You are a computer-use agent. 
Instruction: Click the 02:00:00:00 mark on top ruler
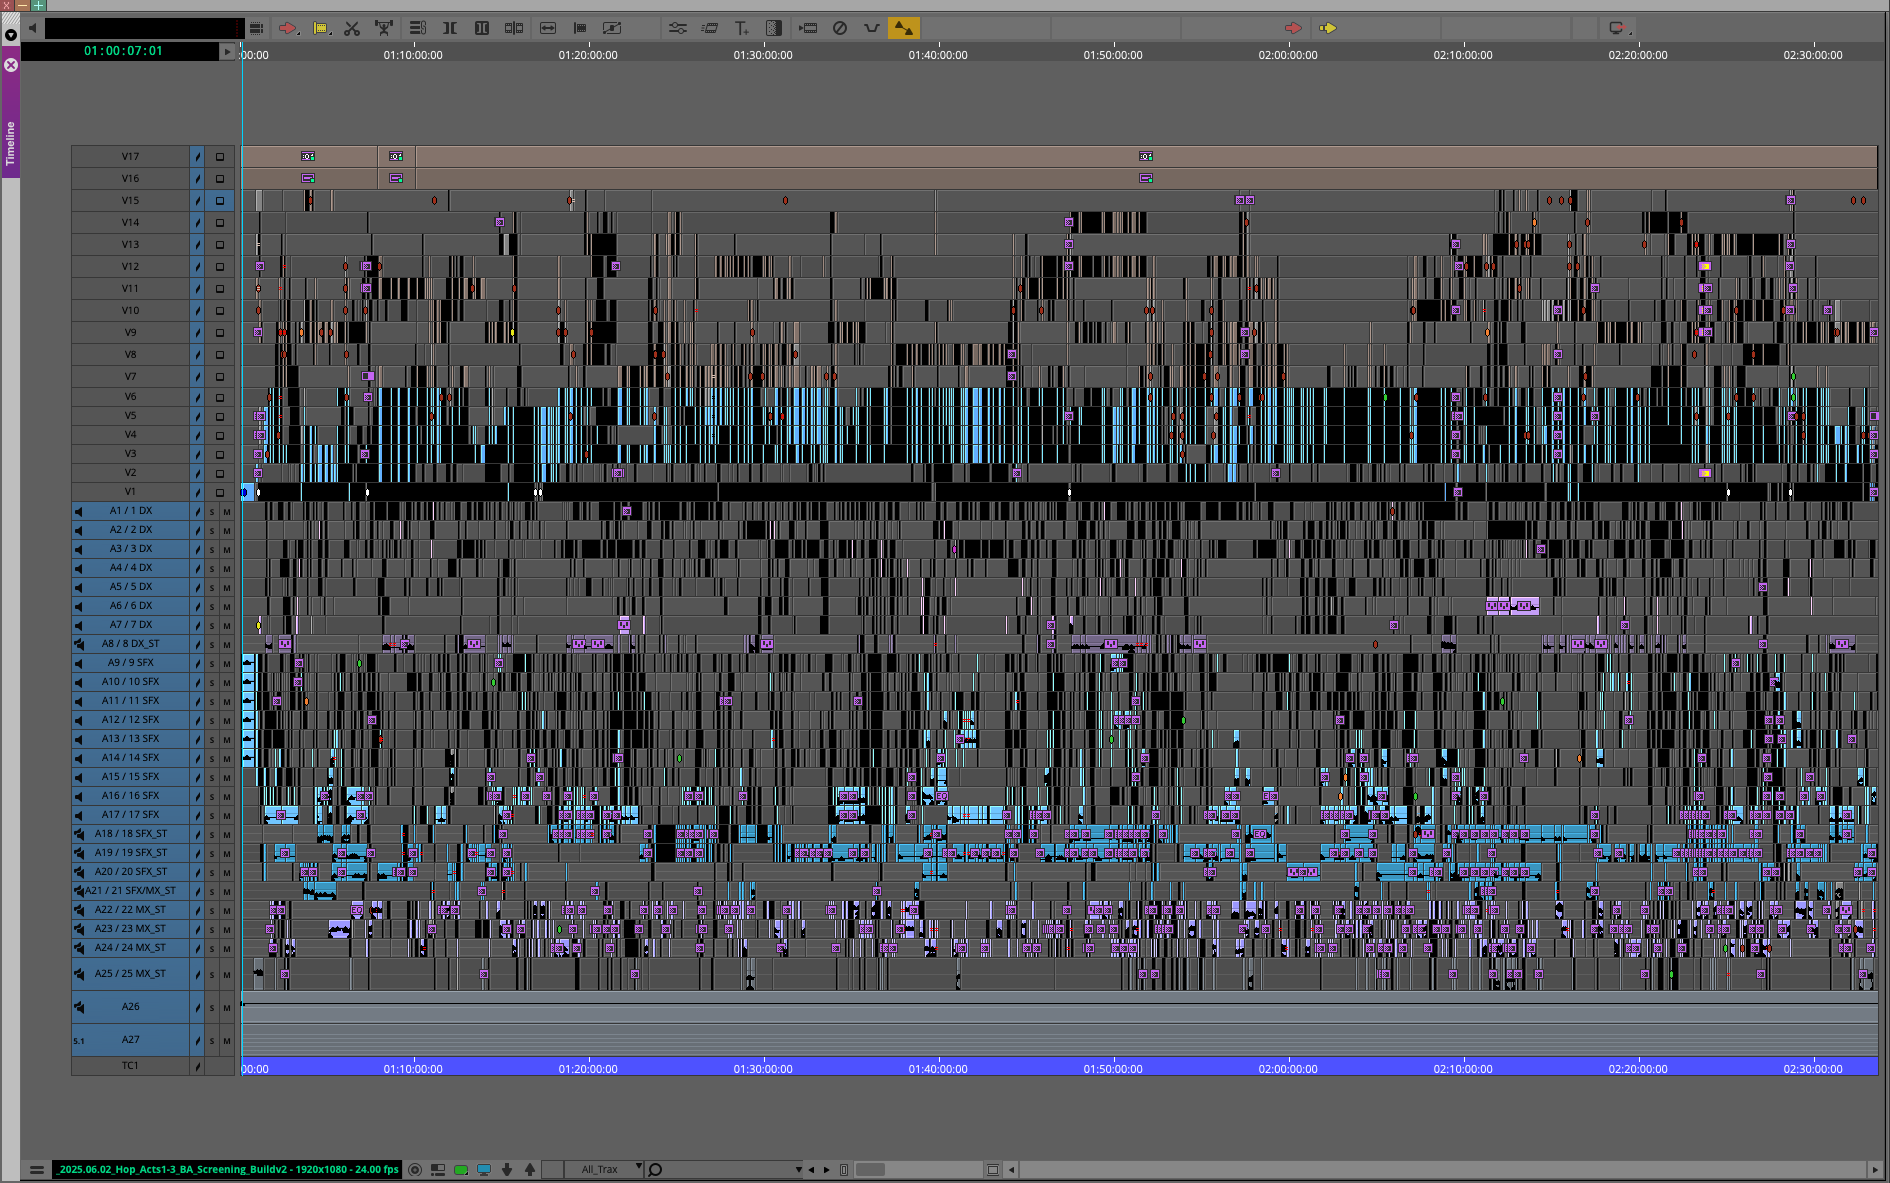(x=1288, y=55)
